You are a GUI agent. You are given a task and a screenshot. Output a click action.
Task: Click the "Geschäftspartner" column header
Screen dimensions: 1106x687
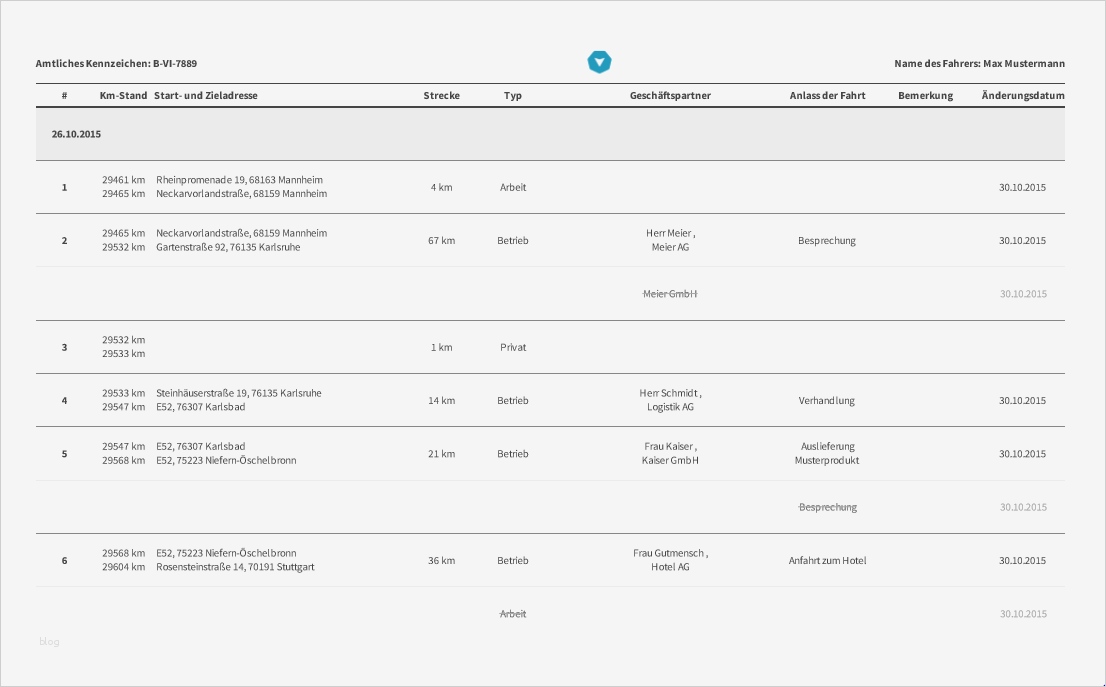(x=670, y=96)
